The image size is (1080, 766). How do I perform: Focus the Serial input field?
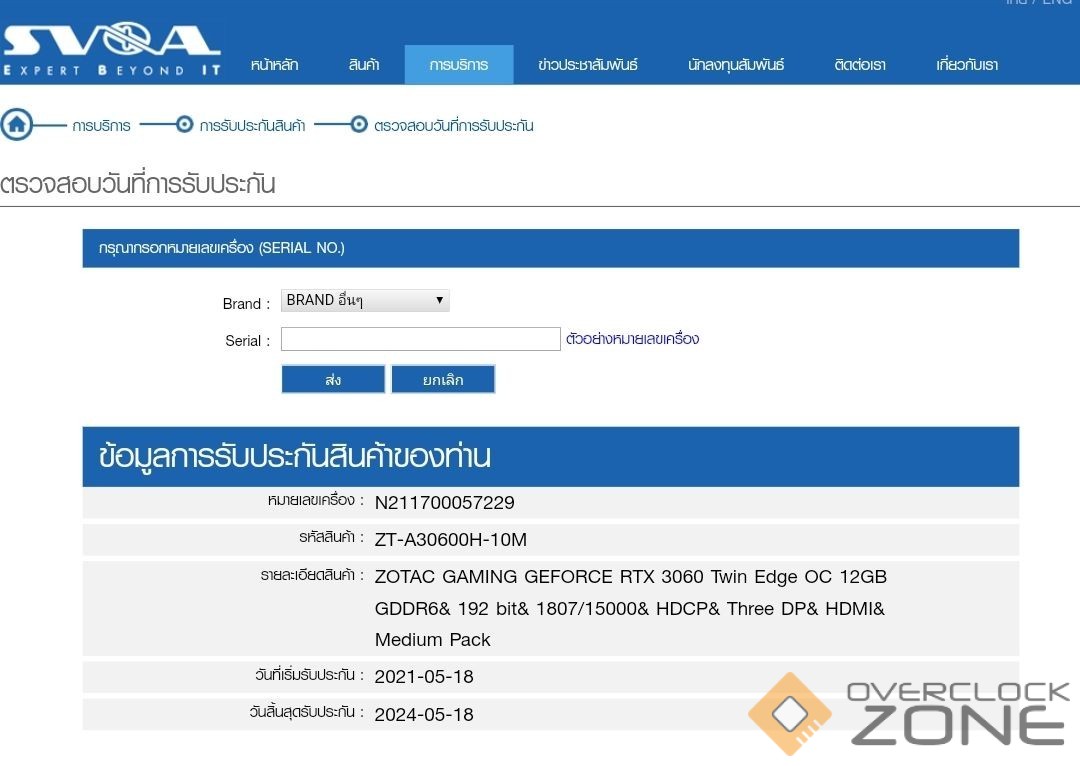[x=421, y=339]
